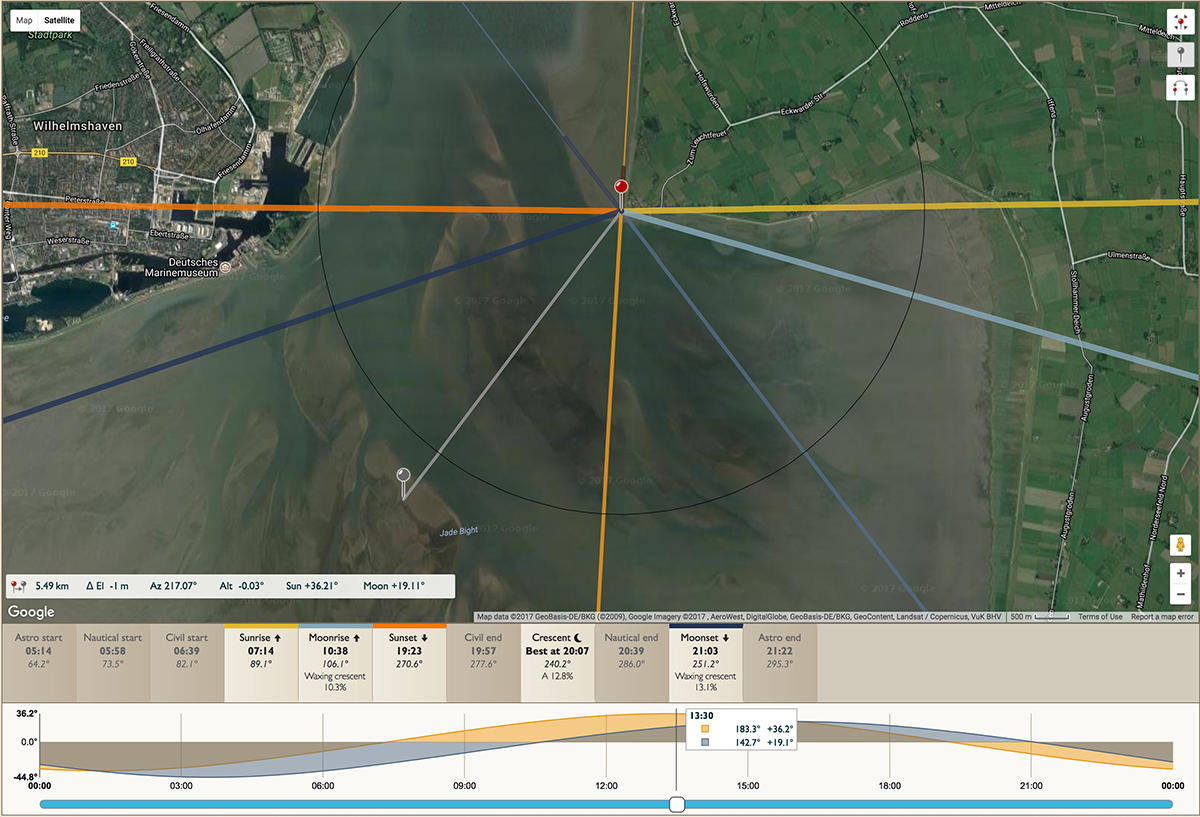Viewport: 1200px width, 817px height.
Task: Zoom out of the map
Action: (1180, 595)
